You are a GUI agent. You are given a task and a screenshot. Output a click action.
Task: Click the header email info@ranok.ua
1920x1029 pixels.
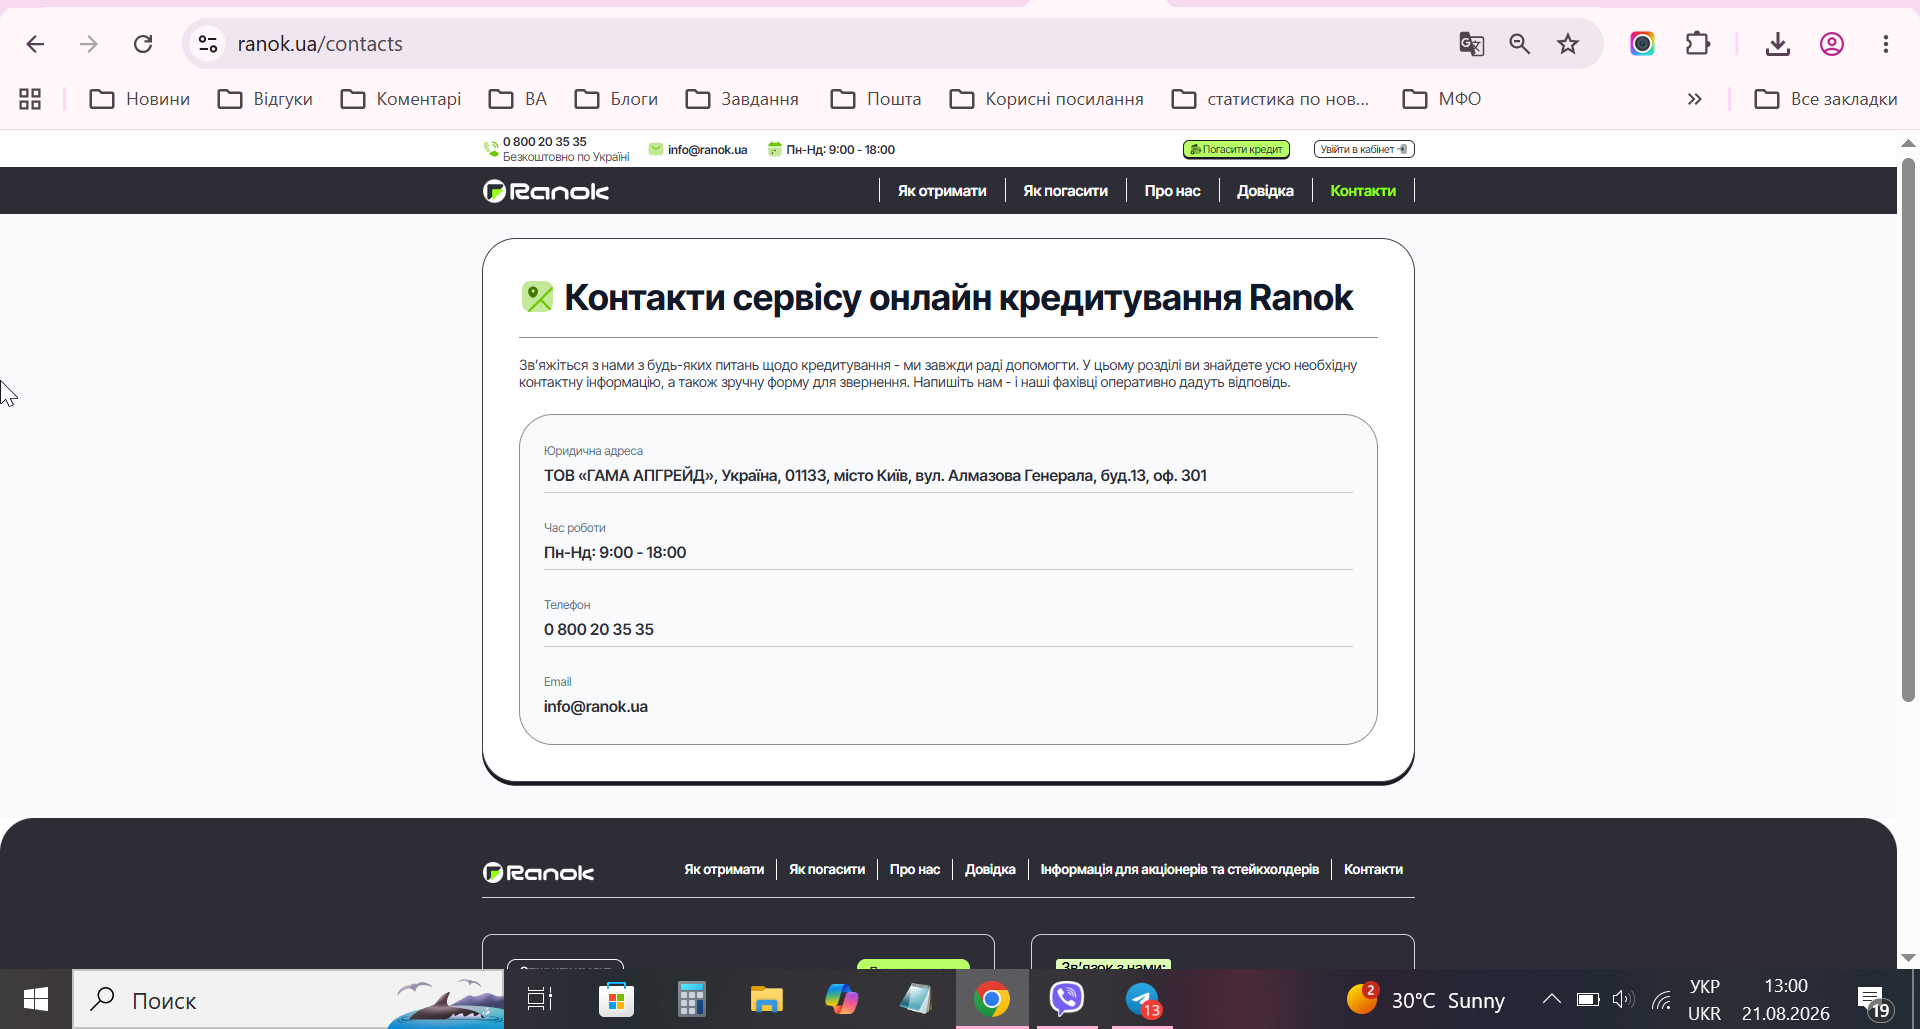(707, 150)
